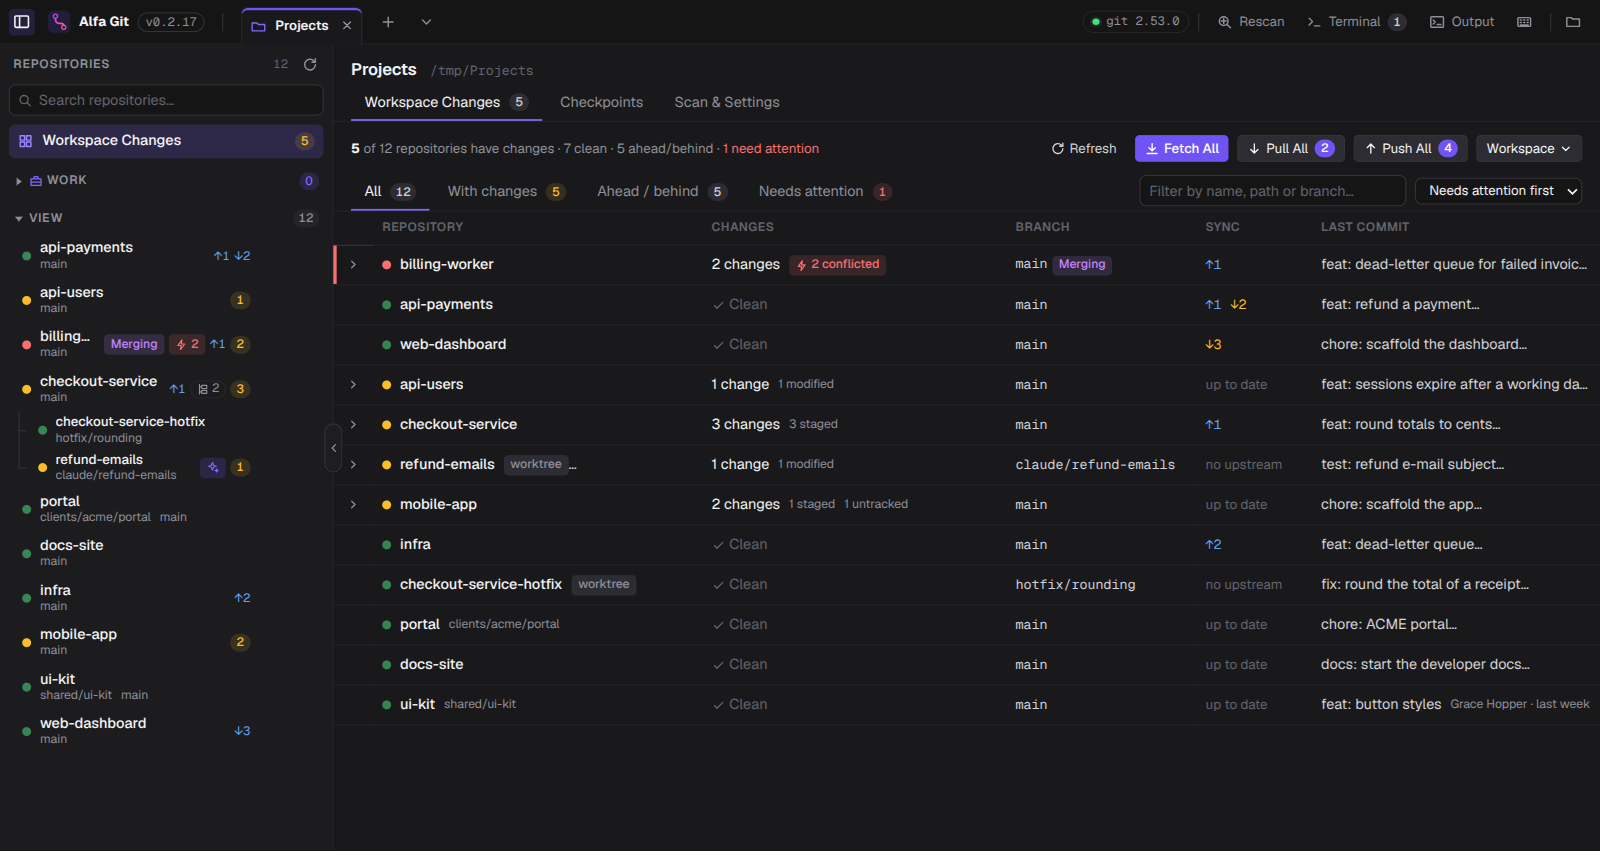Open the Workspace dropdown menu
The height and width of the screenshot is (851, 1600).
pos(1528,149)
